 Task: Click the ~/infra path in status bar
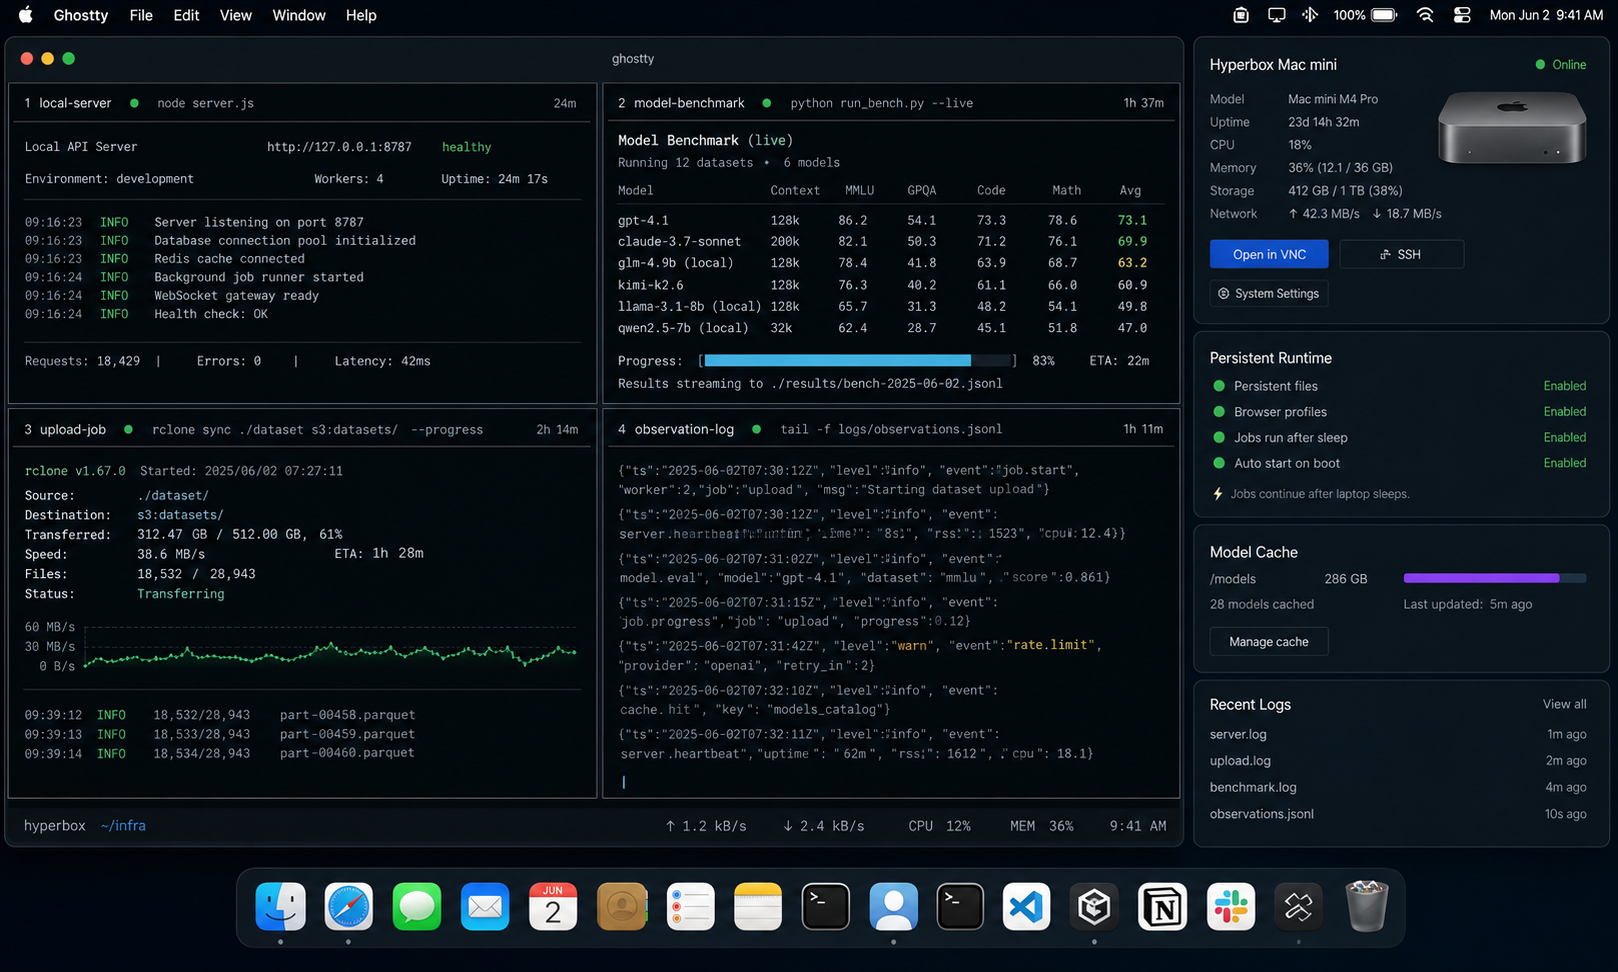tap(123, 826)
